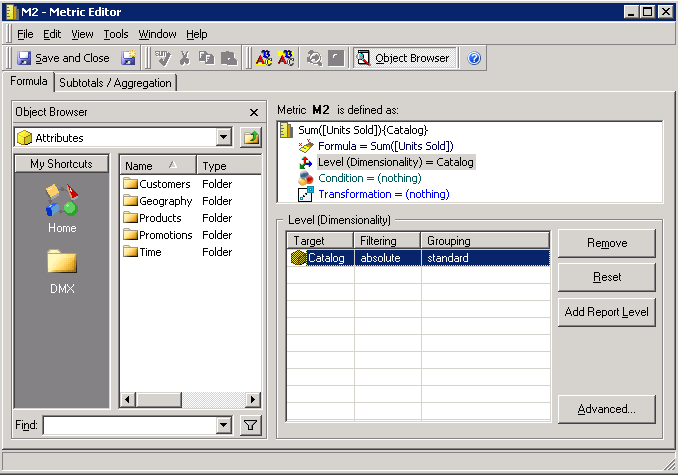Open the Tools menu
Image resolution: width=678 pixels, height=476 pixels.
[x=115, y=34]
